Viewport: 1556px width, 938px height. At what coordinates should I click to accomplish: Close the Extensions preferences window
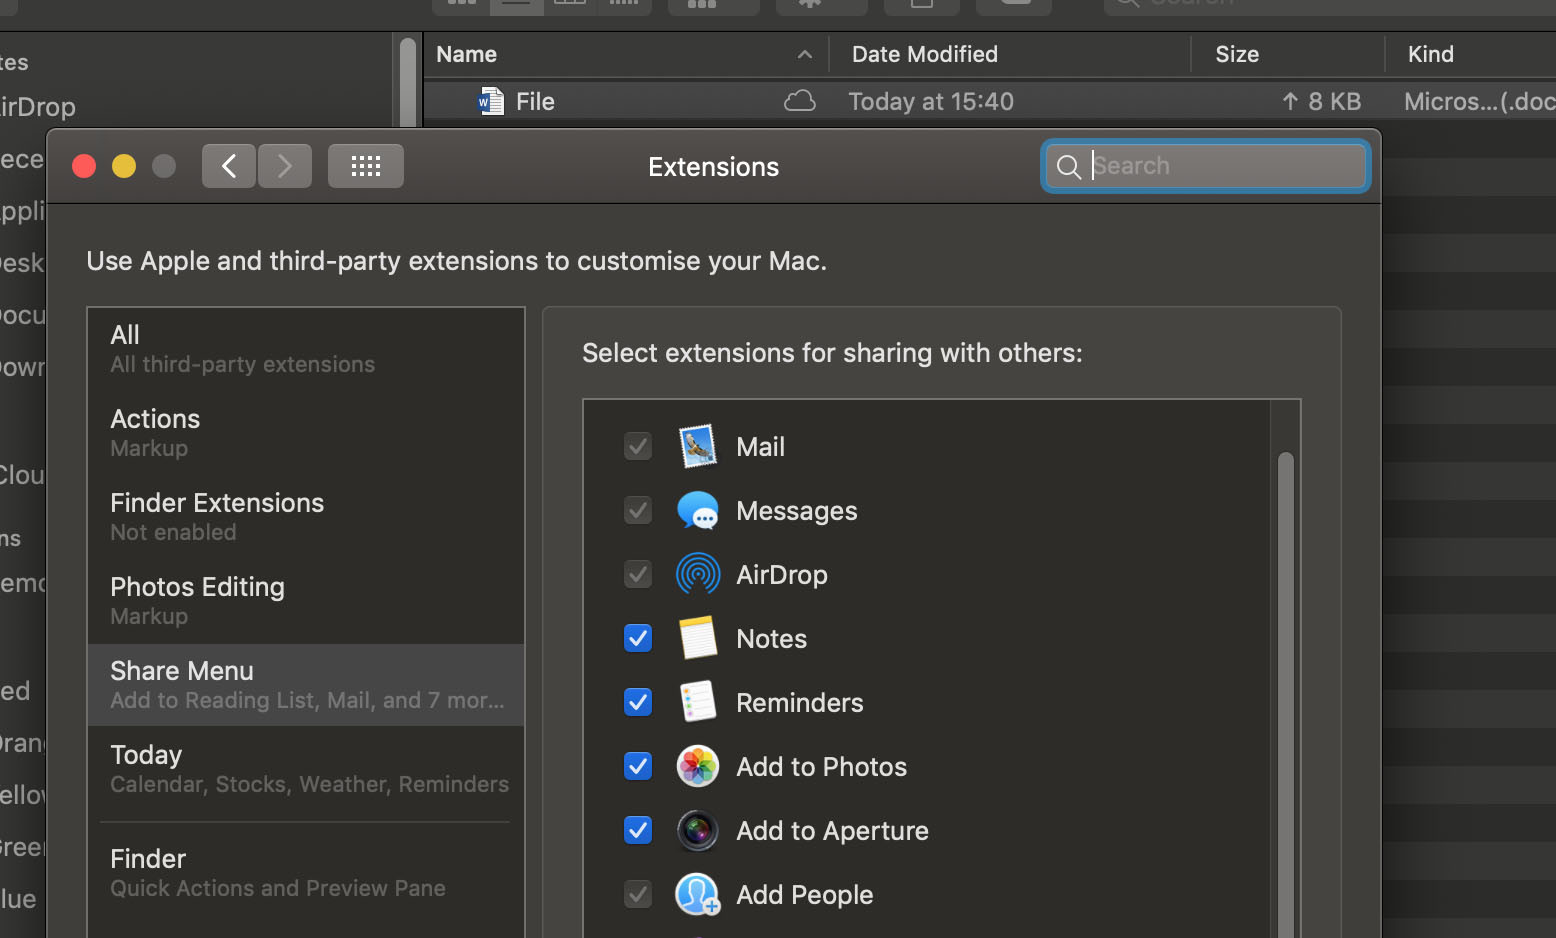(x=84, y=166)
